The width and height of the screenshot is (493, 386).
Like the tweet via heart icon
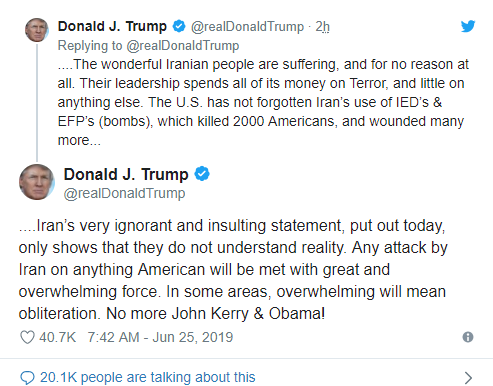coord(27,337)
